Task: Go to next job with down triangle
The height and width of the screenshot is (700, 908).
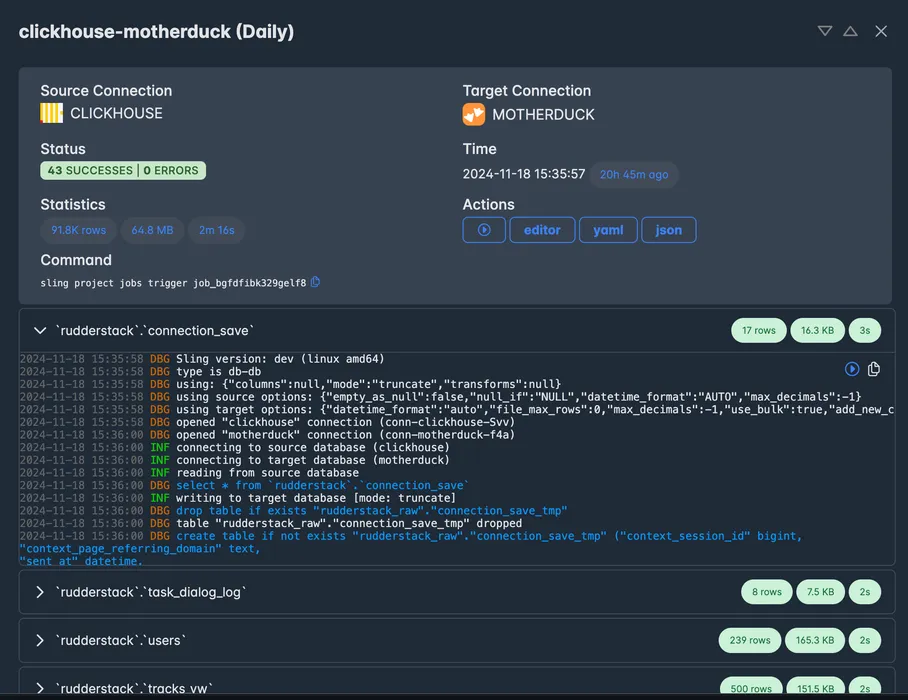Action: 825,31
